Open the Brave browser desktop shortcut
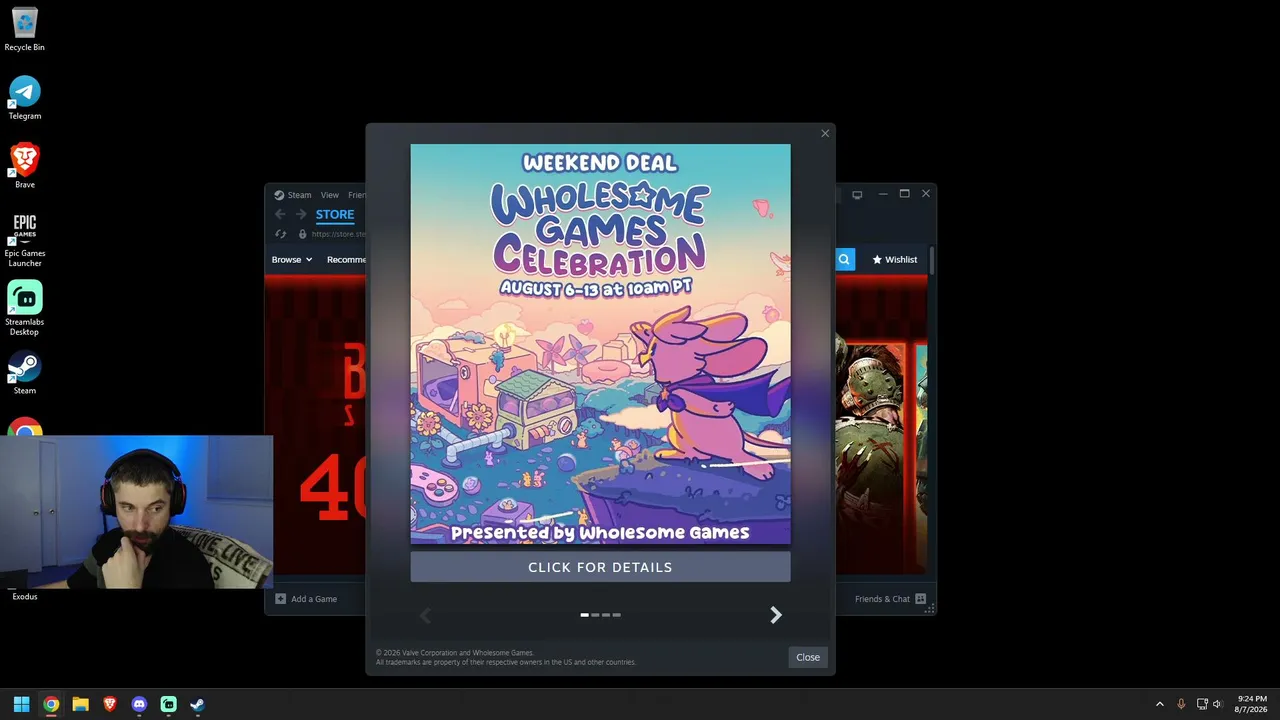 click(x=25, y=166)
